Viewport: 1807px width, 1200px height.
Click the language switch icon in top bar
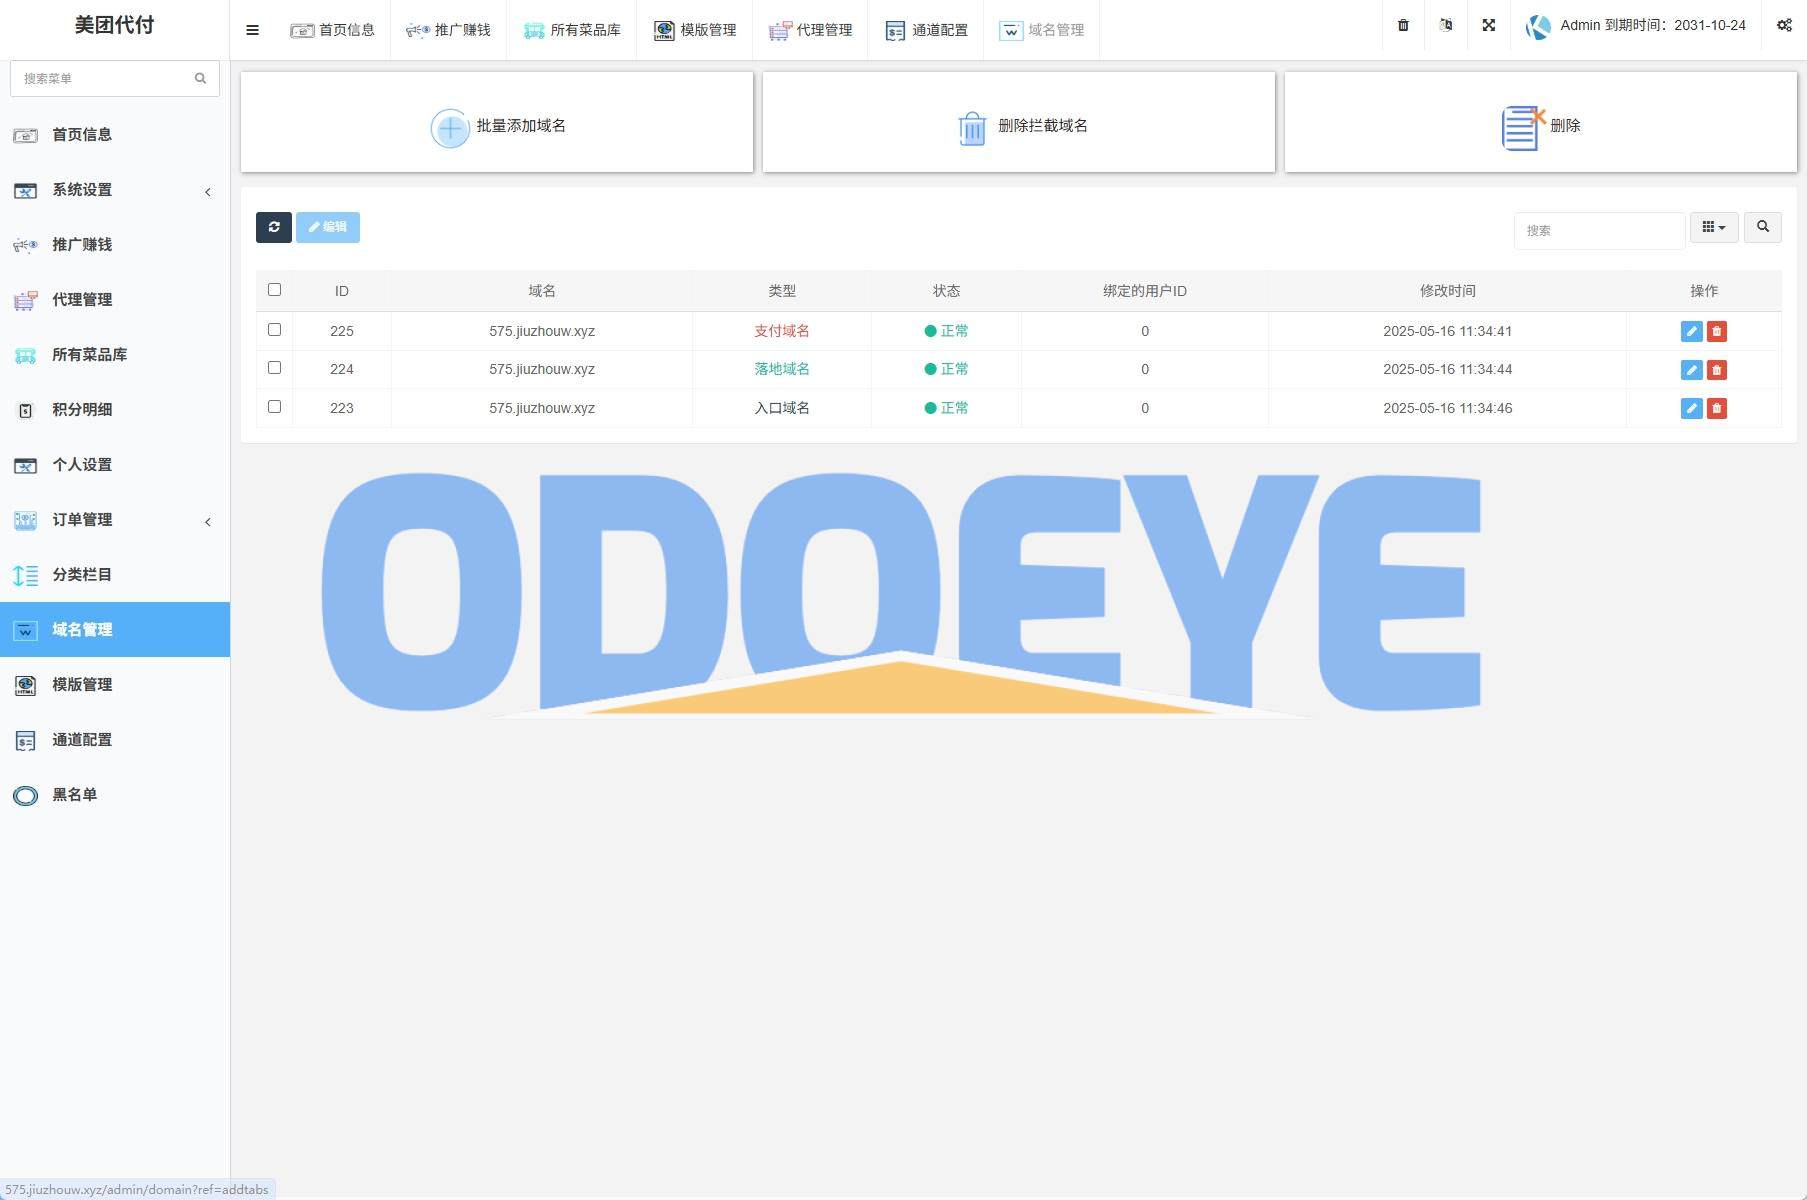[x=1446, y=25]
